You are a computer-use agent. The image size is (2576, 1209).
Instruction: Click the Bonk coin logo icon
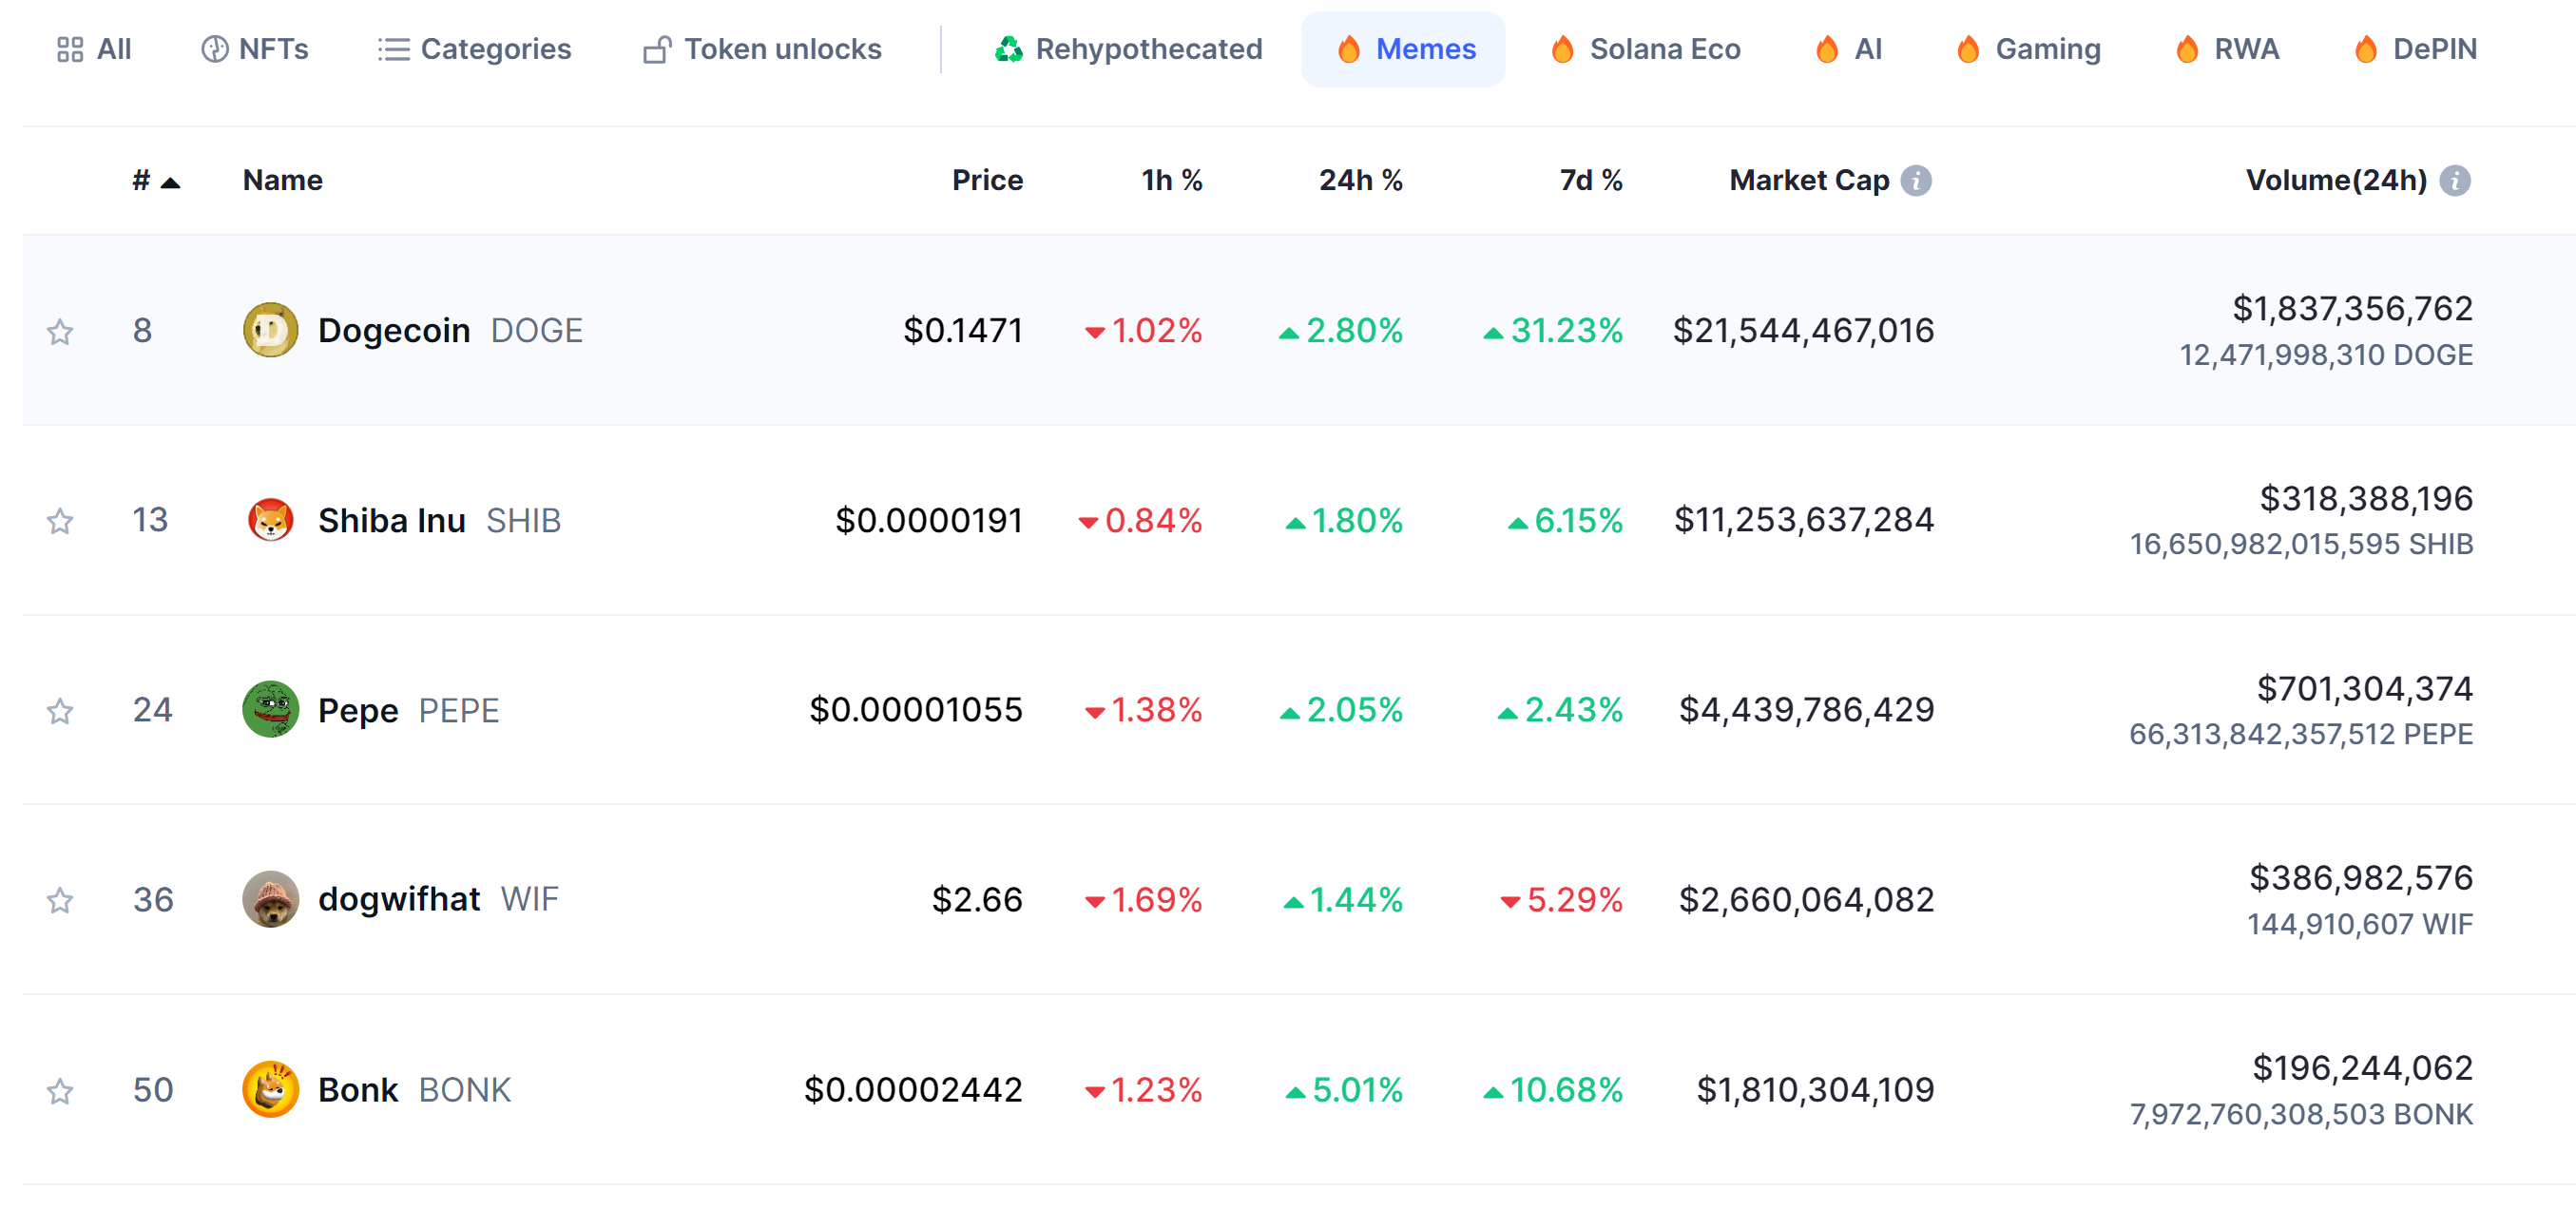click(270, 1089)
